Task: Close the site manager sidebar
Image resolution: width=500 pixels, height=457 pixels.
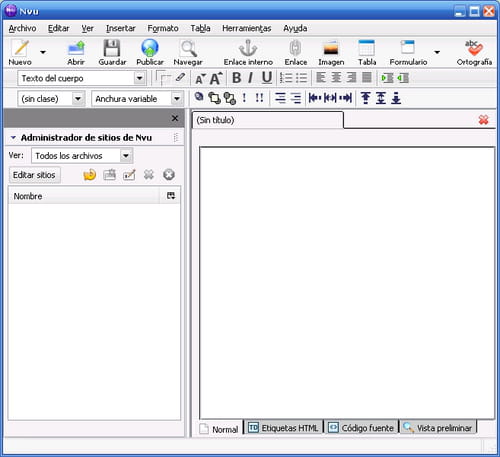Action: pos(175,118)
